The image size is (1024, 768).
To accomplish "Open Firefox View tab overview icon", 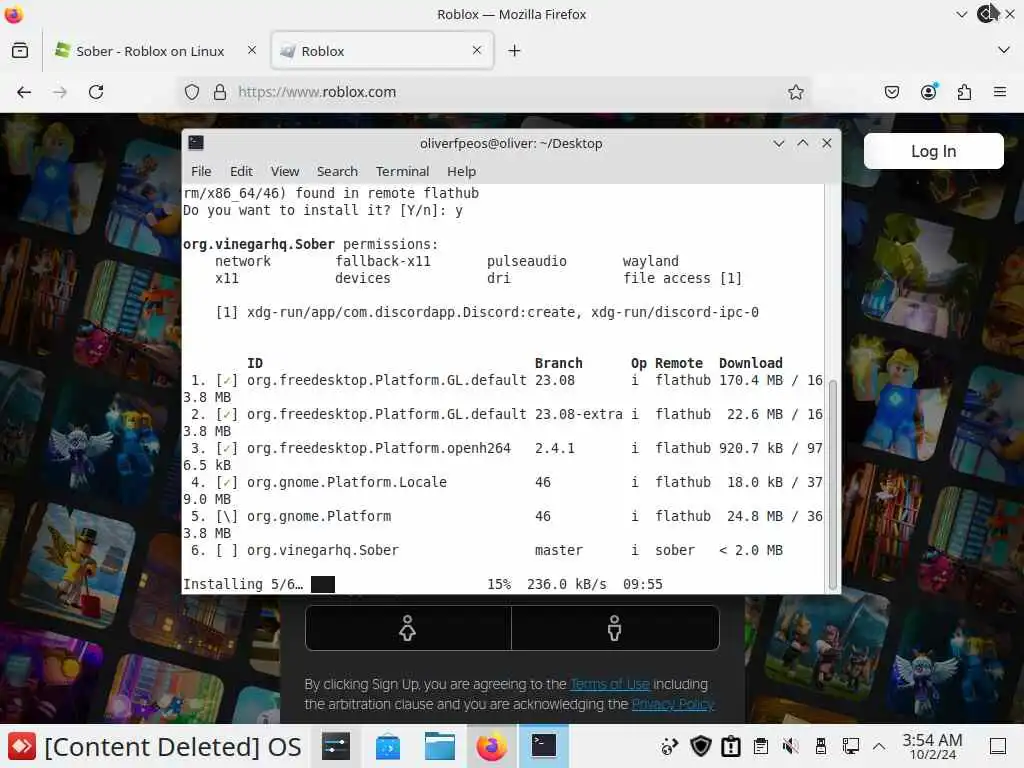I will pyautogui.click(x=20, y=50).
